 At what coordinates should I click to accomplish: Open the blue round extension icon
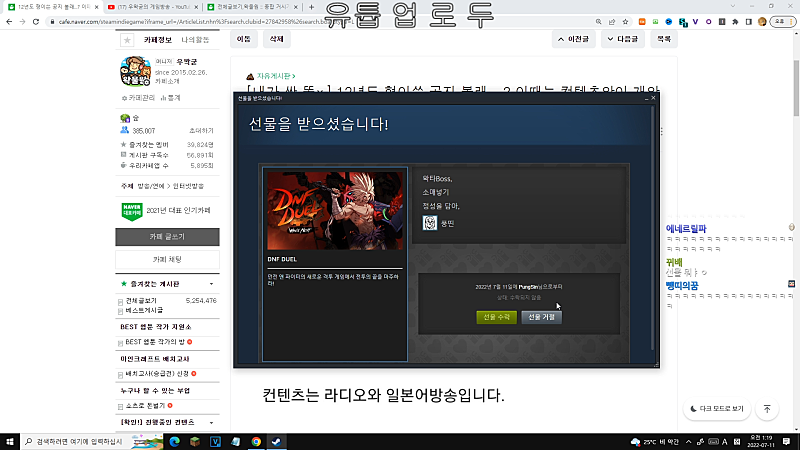click(668, 22)
